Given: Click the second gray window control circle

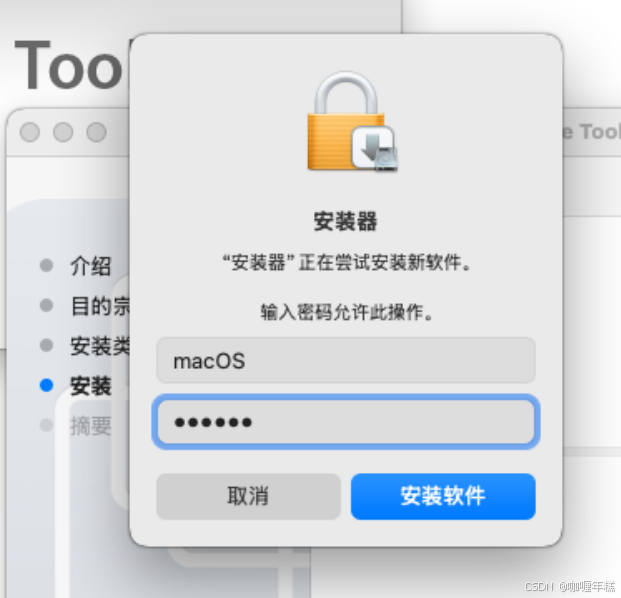Looking at the screenshot, I should [x=63, y=132].
